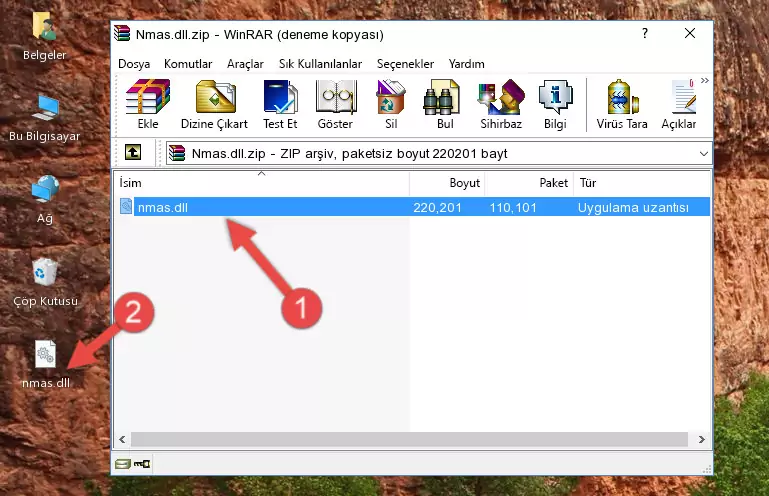
Task: Click the Dizine Çıkart extract icon
Action: pyautogui.click(x=214, y=104)
